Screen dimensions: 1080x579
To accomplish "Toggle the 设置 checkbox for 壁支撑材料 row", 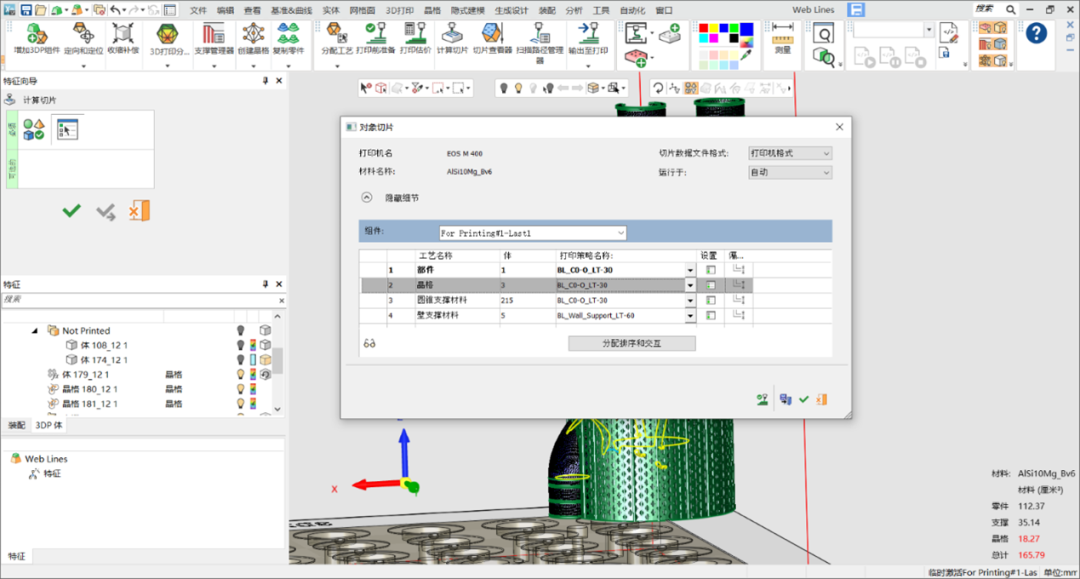I will point(711,315).
